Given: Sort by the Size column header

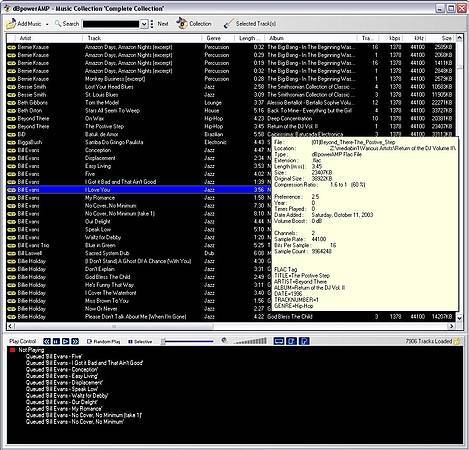Looking at the screenshot, I should click(441, 38).
